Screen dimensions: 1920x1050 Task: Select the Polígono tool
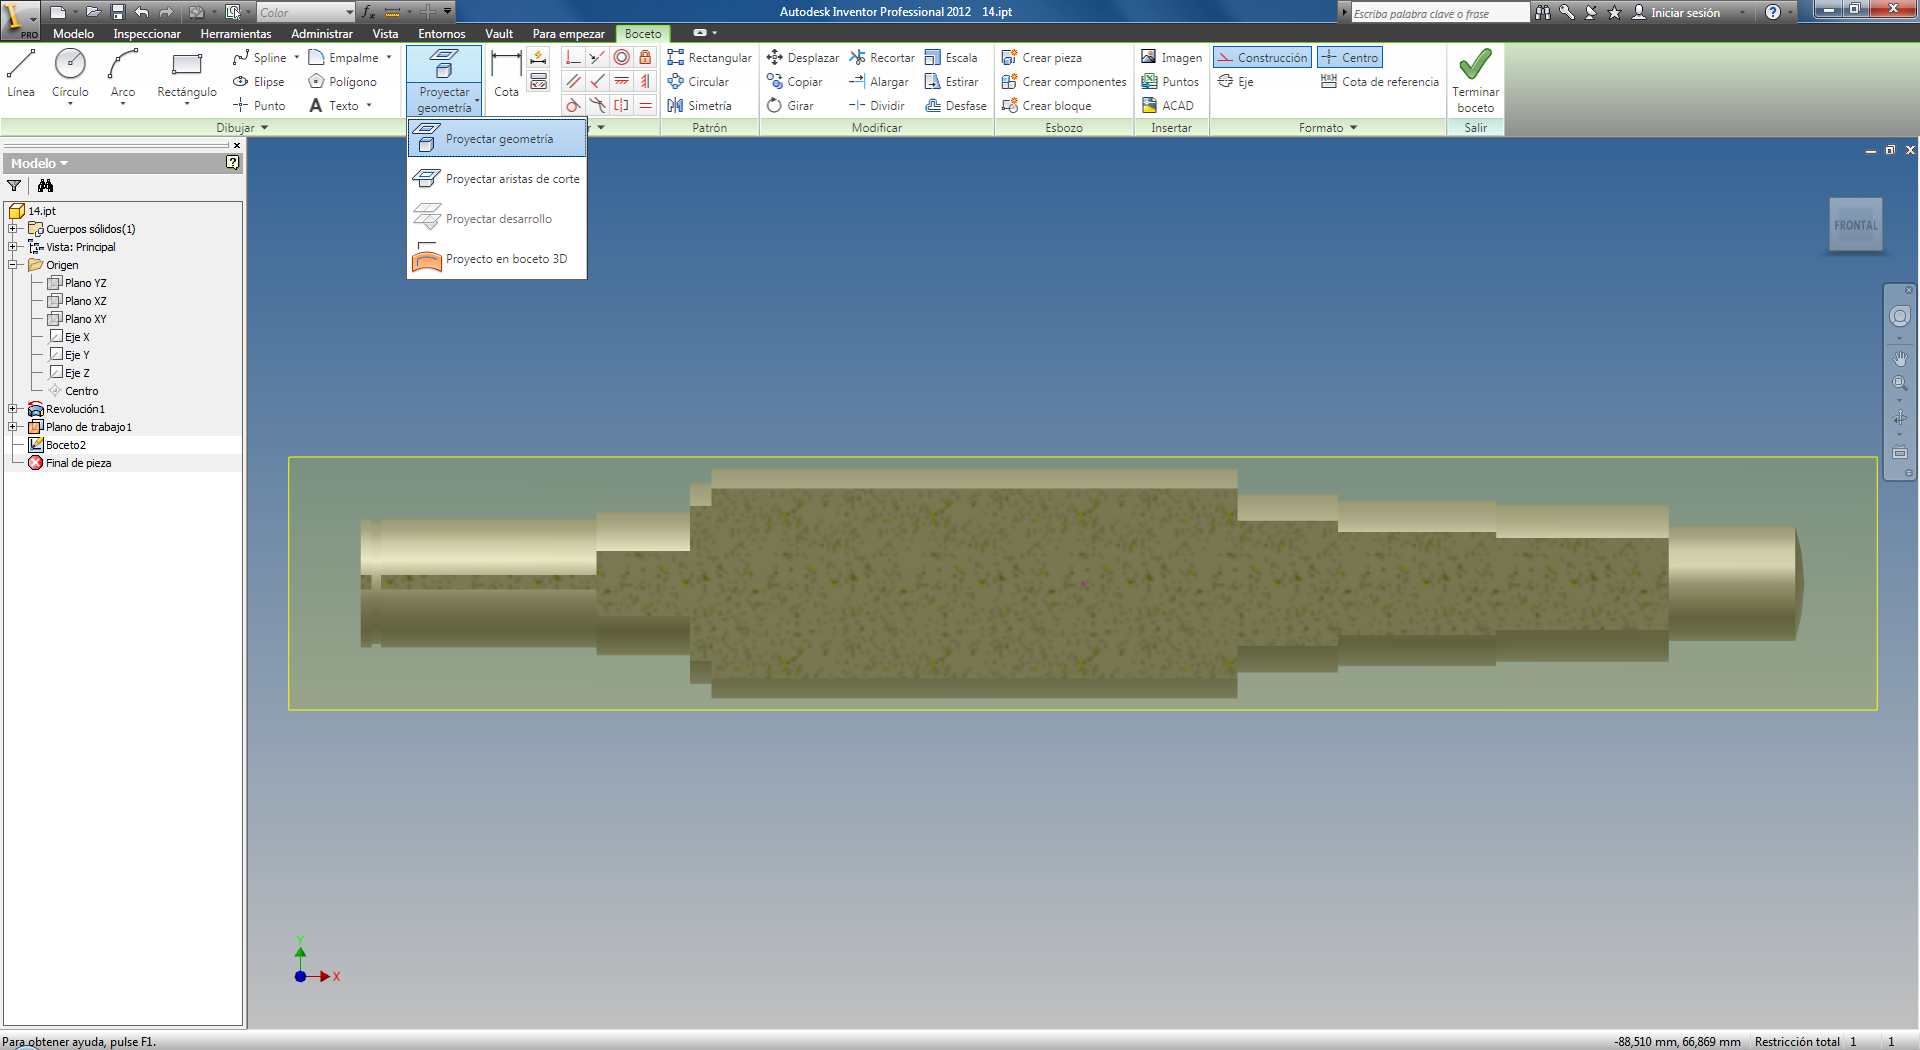click(343, 82)
